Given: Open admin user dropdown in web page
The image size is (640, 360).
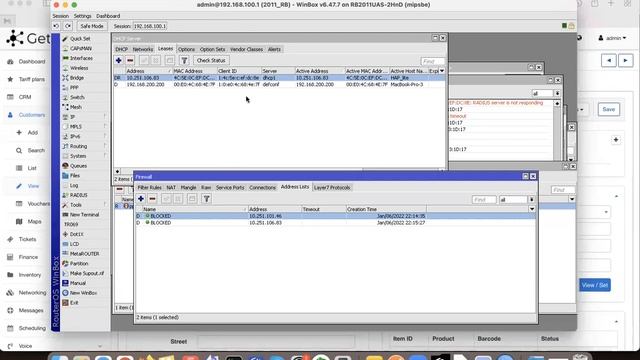Looking at the screenshot, I should point(612,38).
